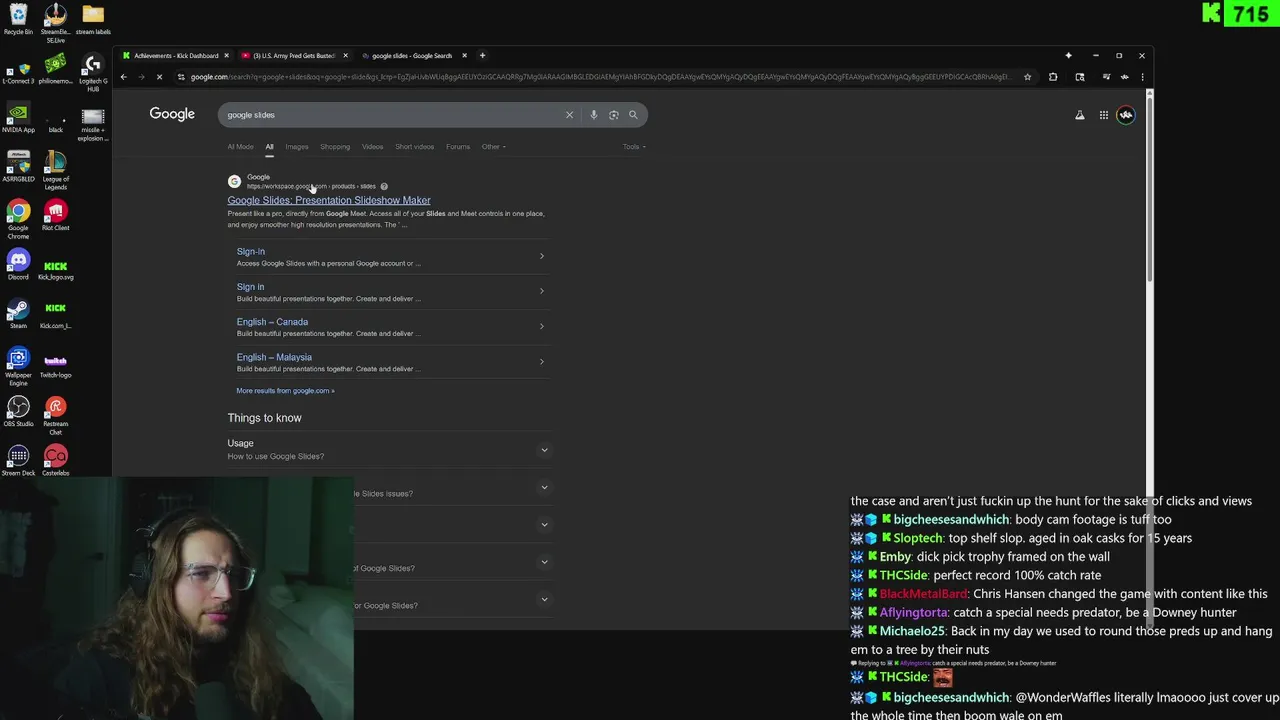Launch Wallpaper Engine from the desktop
The image size is (1280, 720).
tap(18, 366)
